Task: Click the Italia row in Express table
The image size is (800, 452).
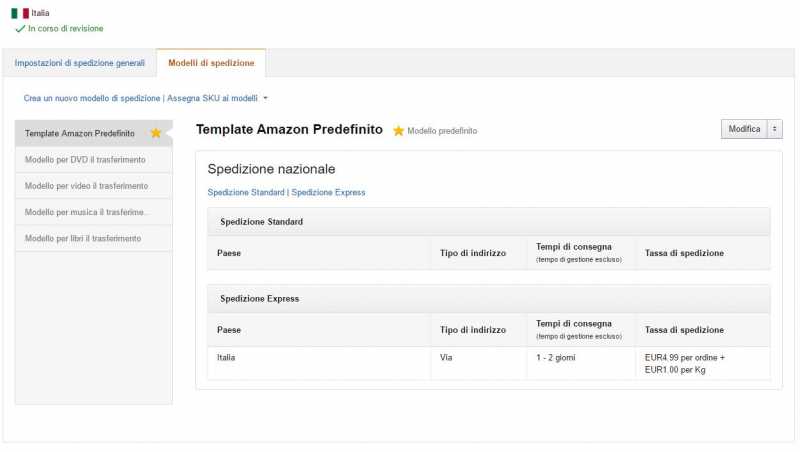Action: 226,357
